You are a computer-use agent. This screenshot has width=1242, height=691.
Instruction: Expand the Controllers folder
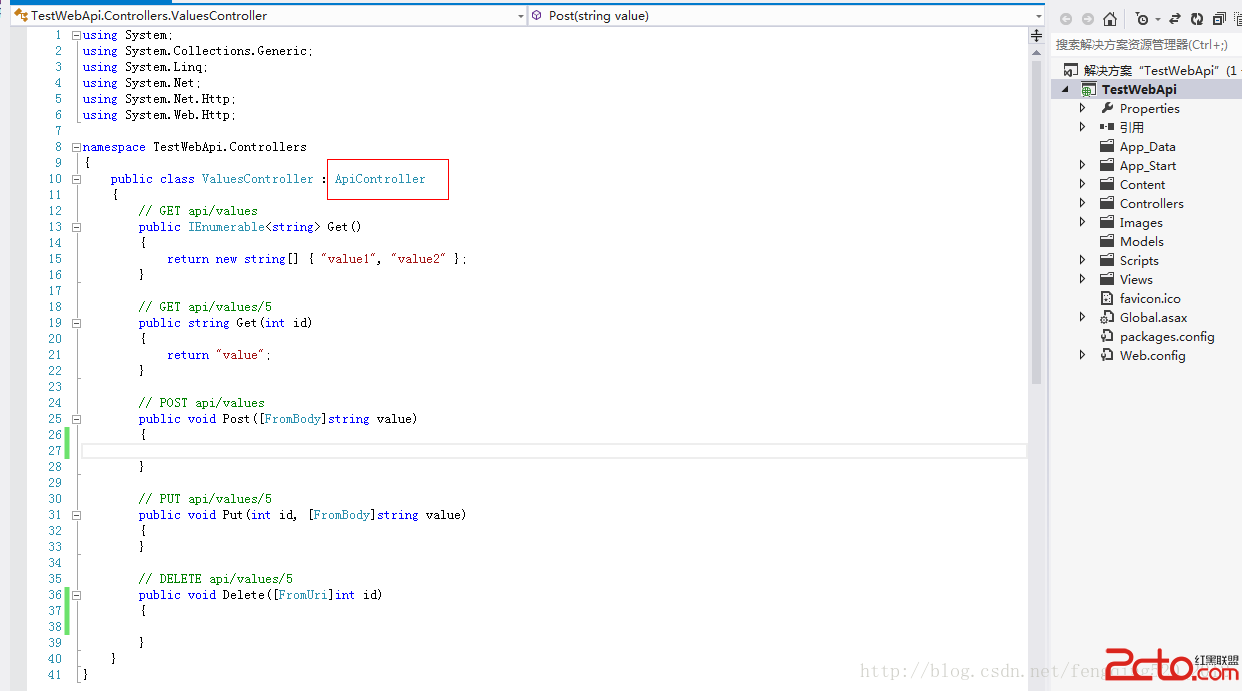tap(1083, 203)
